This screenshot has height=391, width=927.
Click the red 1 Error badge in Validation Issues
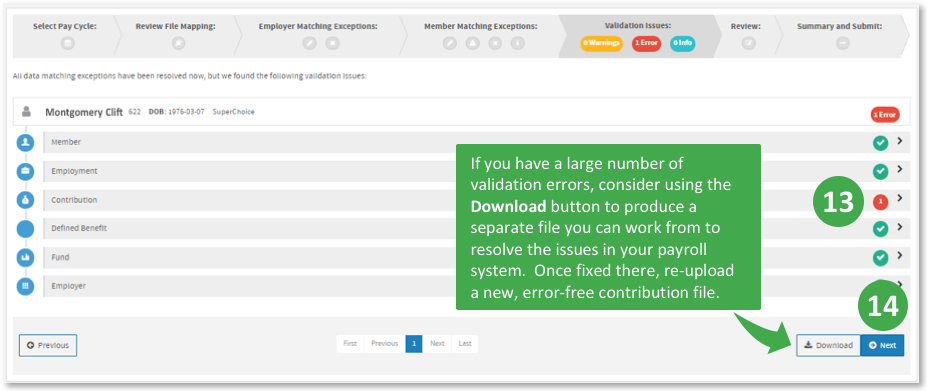(x=646, y=43)
